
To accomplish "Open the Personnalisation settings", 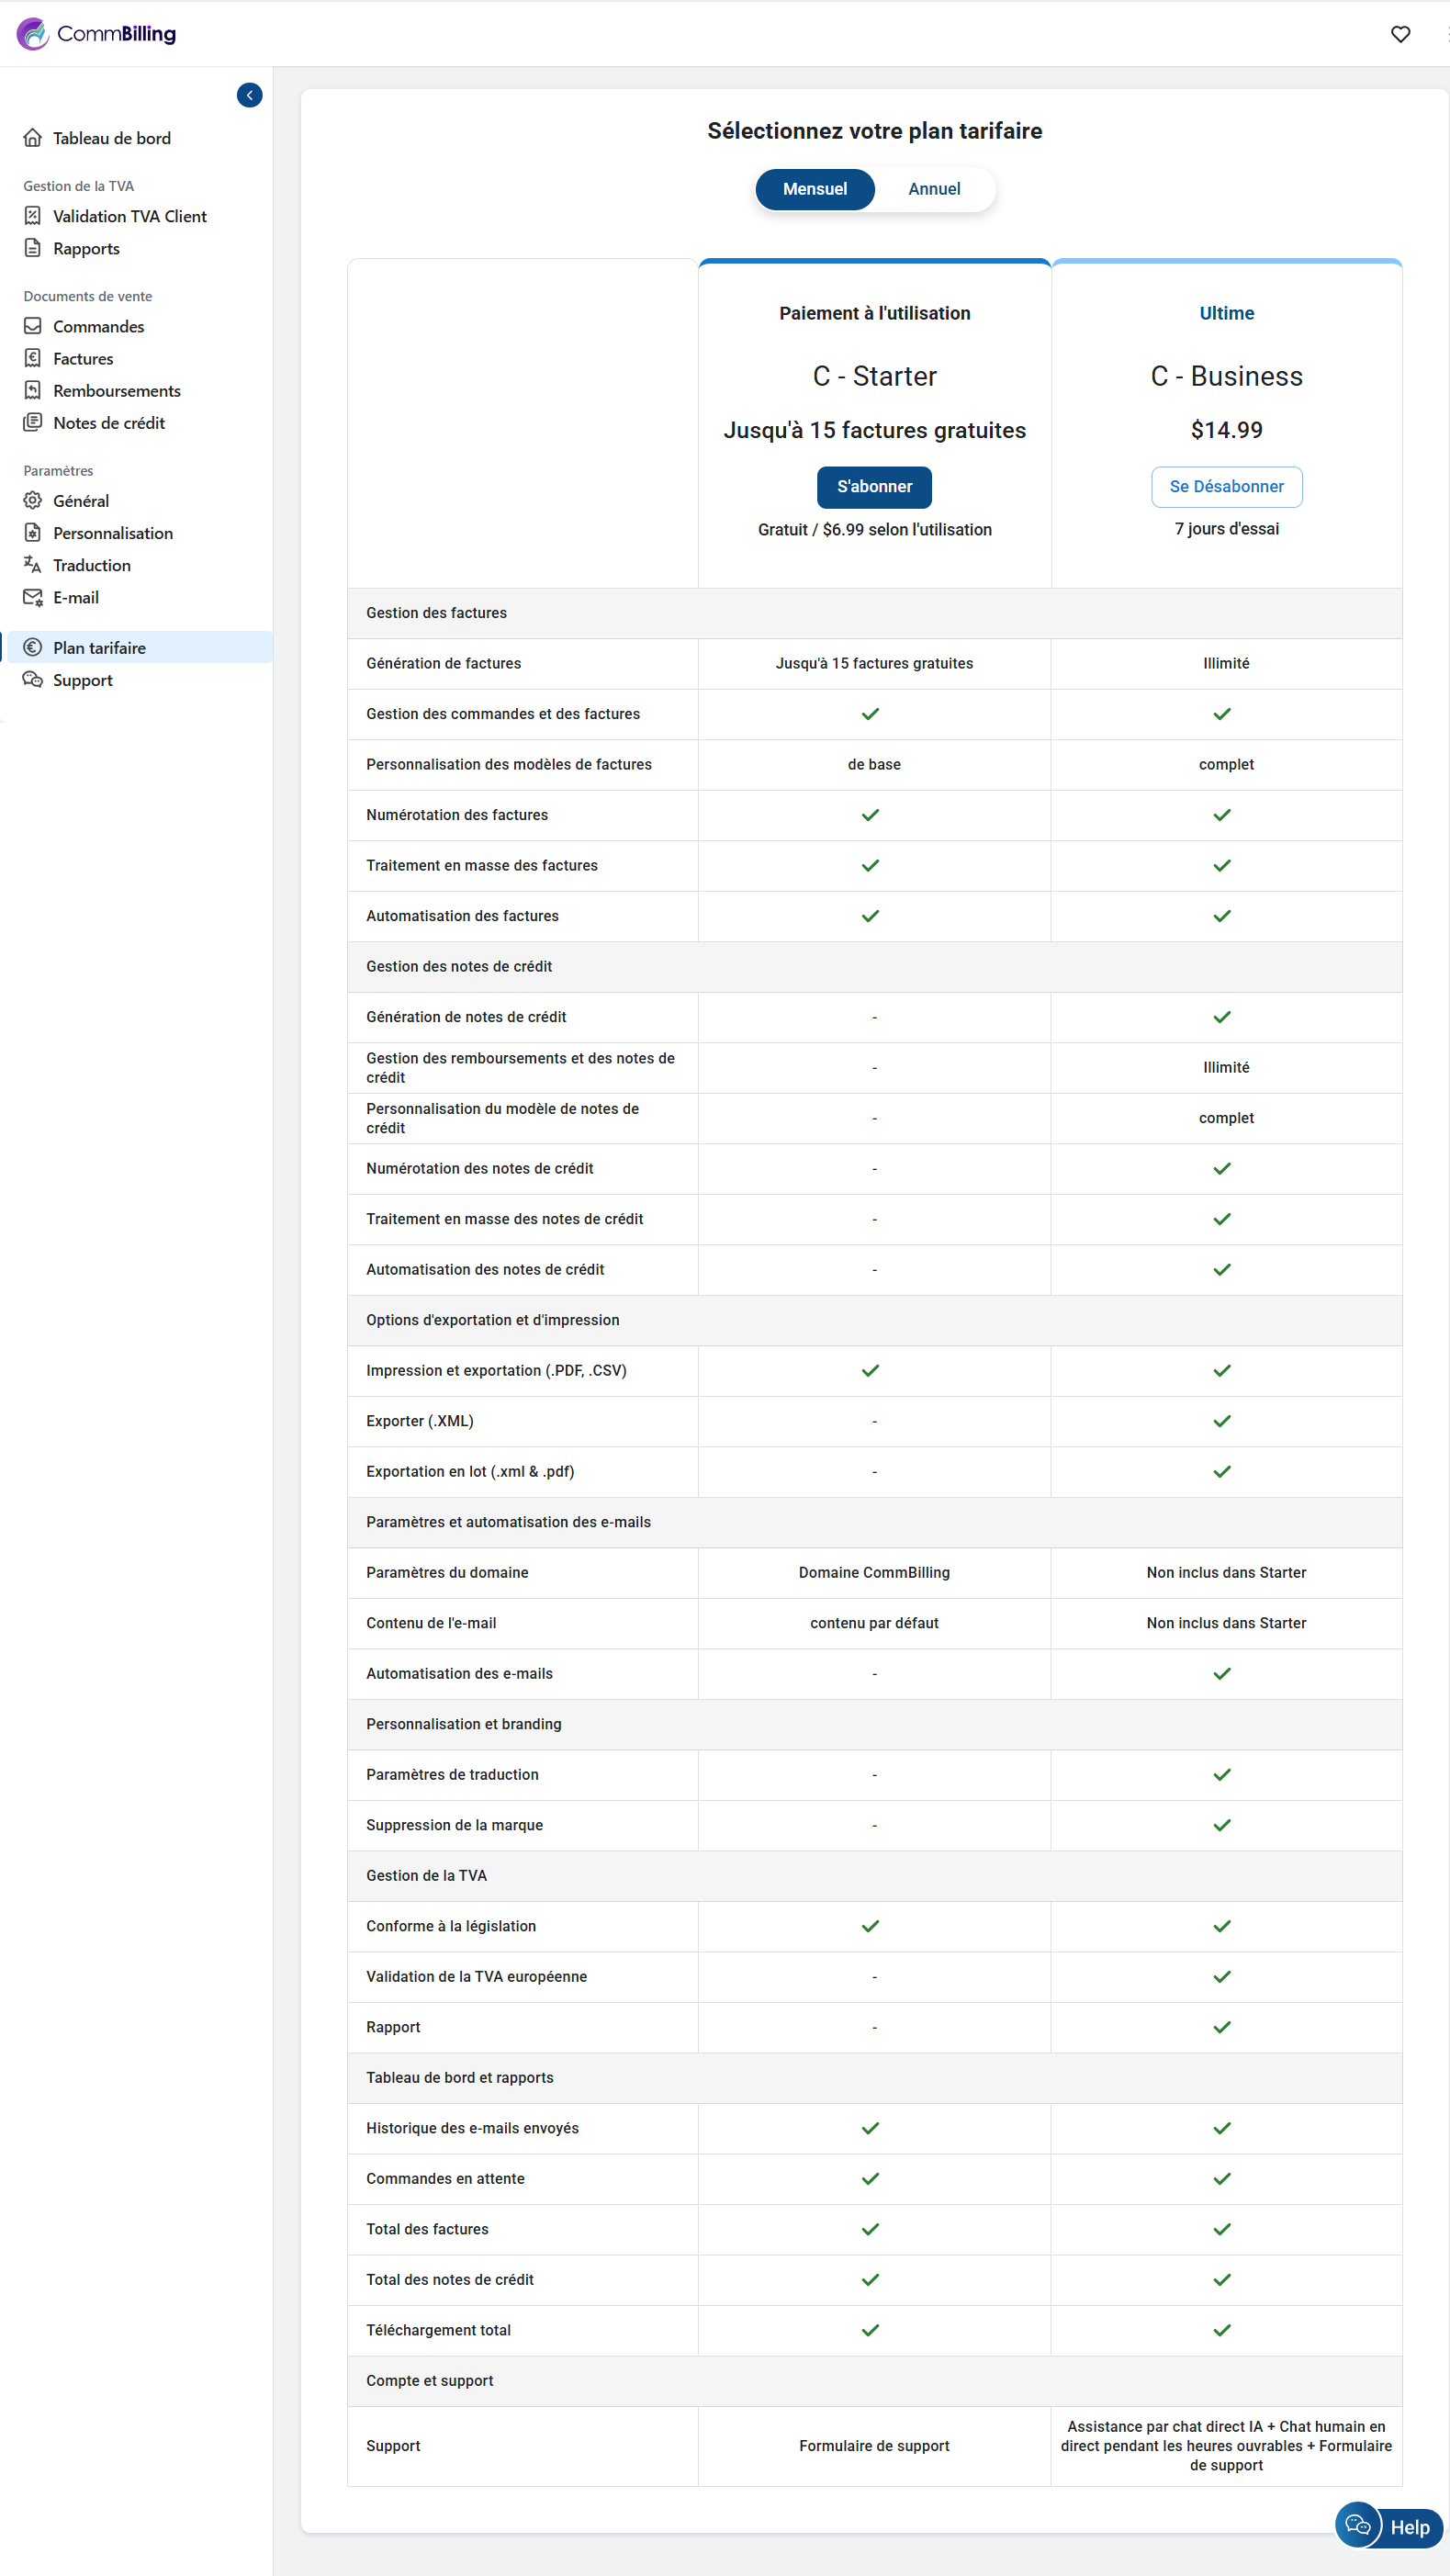I will [112, 533].
